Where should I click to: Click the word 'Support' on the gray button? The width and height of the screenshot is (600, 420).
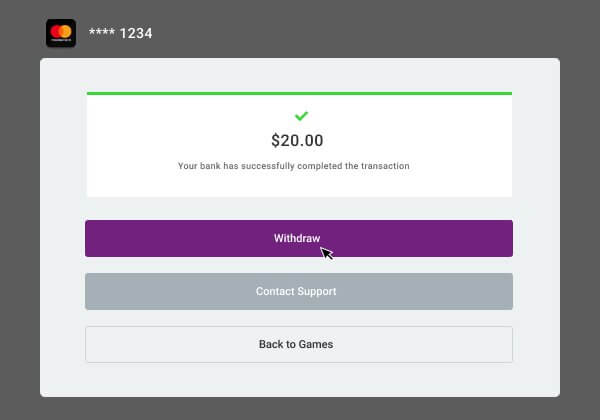point(316,291)
